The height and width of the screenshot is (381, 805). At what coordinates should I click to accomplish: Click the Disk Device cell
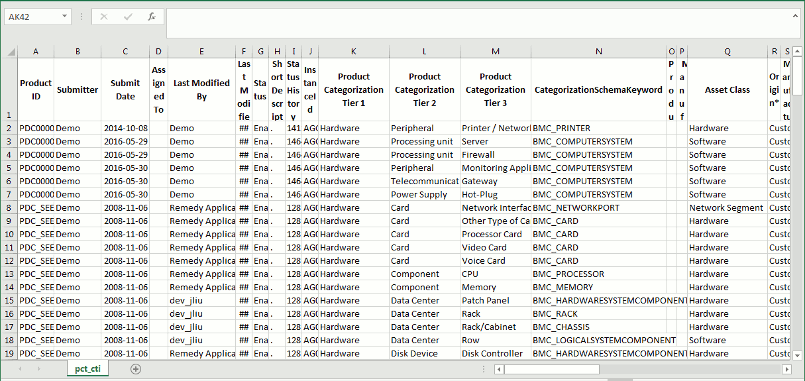(425, 353)
